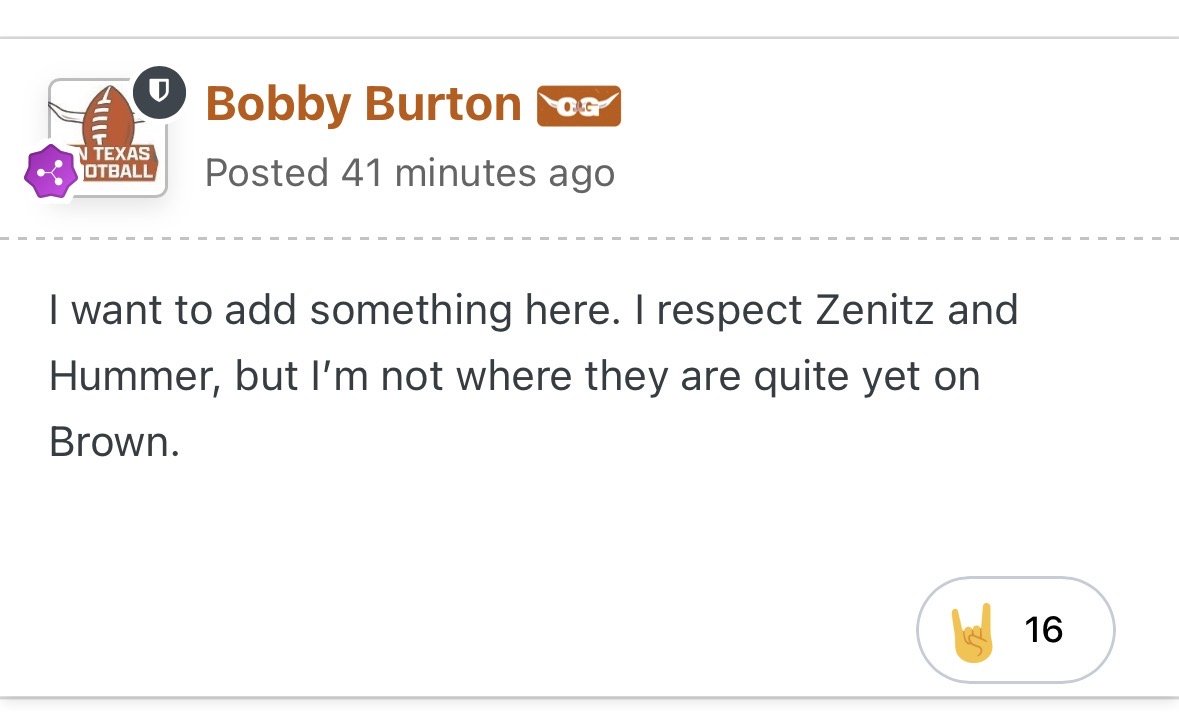Click the orange OG longhorn badge
This screenshot has width=1179, height=712.
click(579, 106)
